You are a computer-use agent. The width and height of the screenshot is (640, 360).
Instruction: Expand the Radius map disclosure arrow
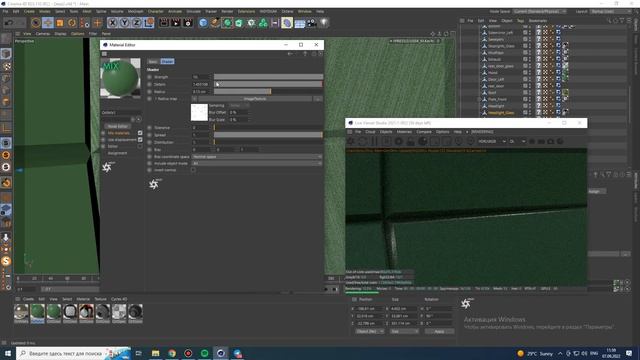point(156,99)
